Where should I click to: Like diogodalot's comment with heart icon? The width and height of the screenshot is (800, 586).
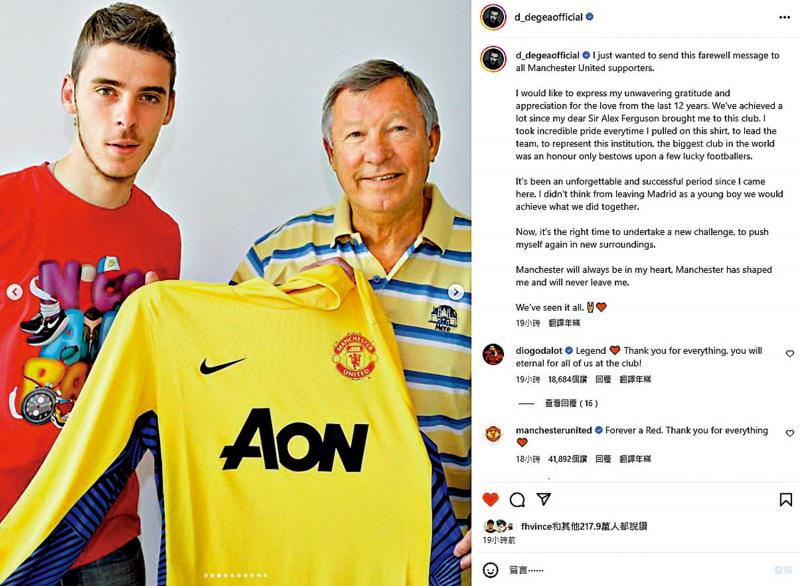pyautogui.click(x=790, y=353)
